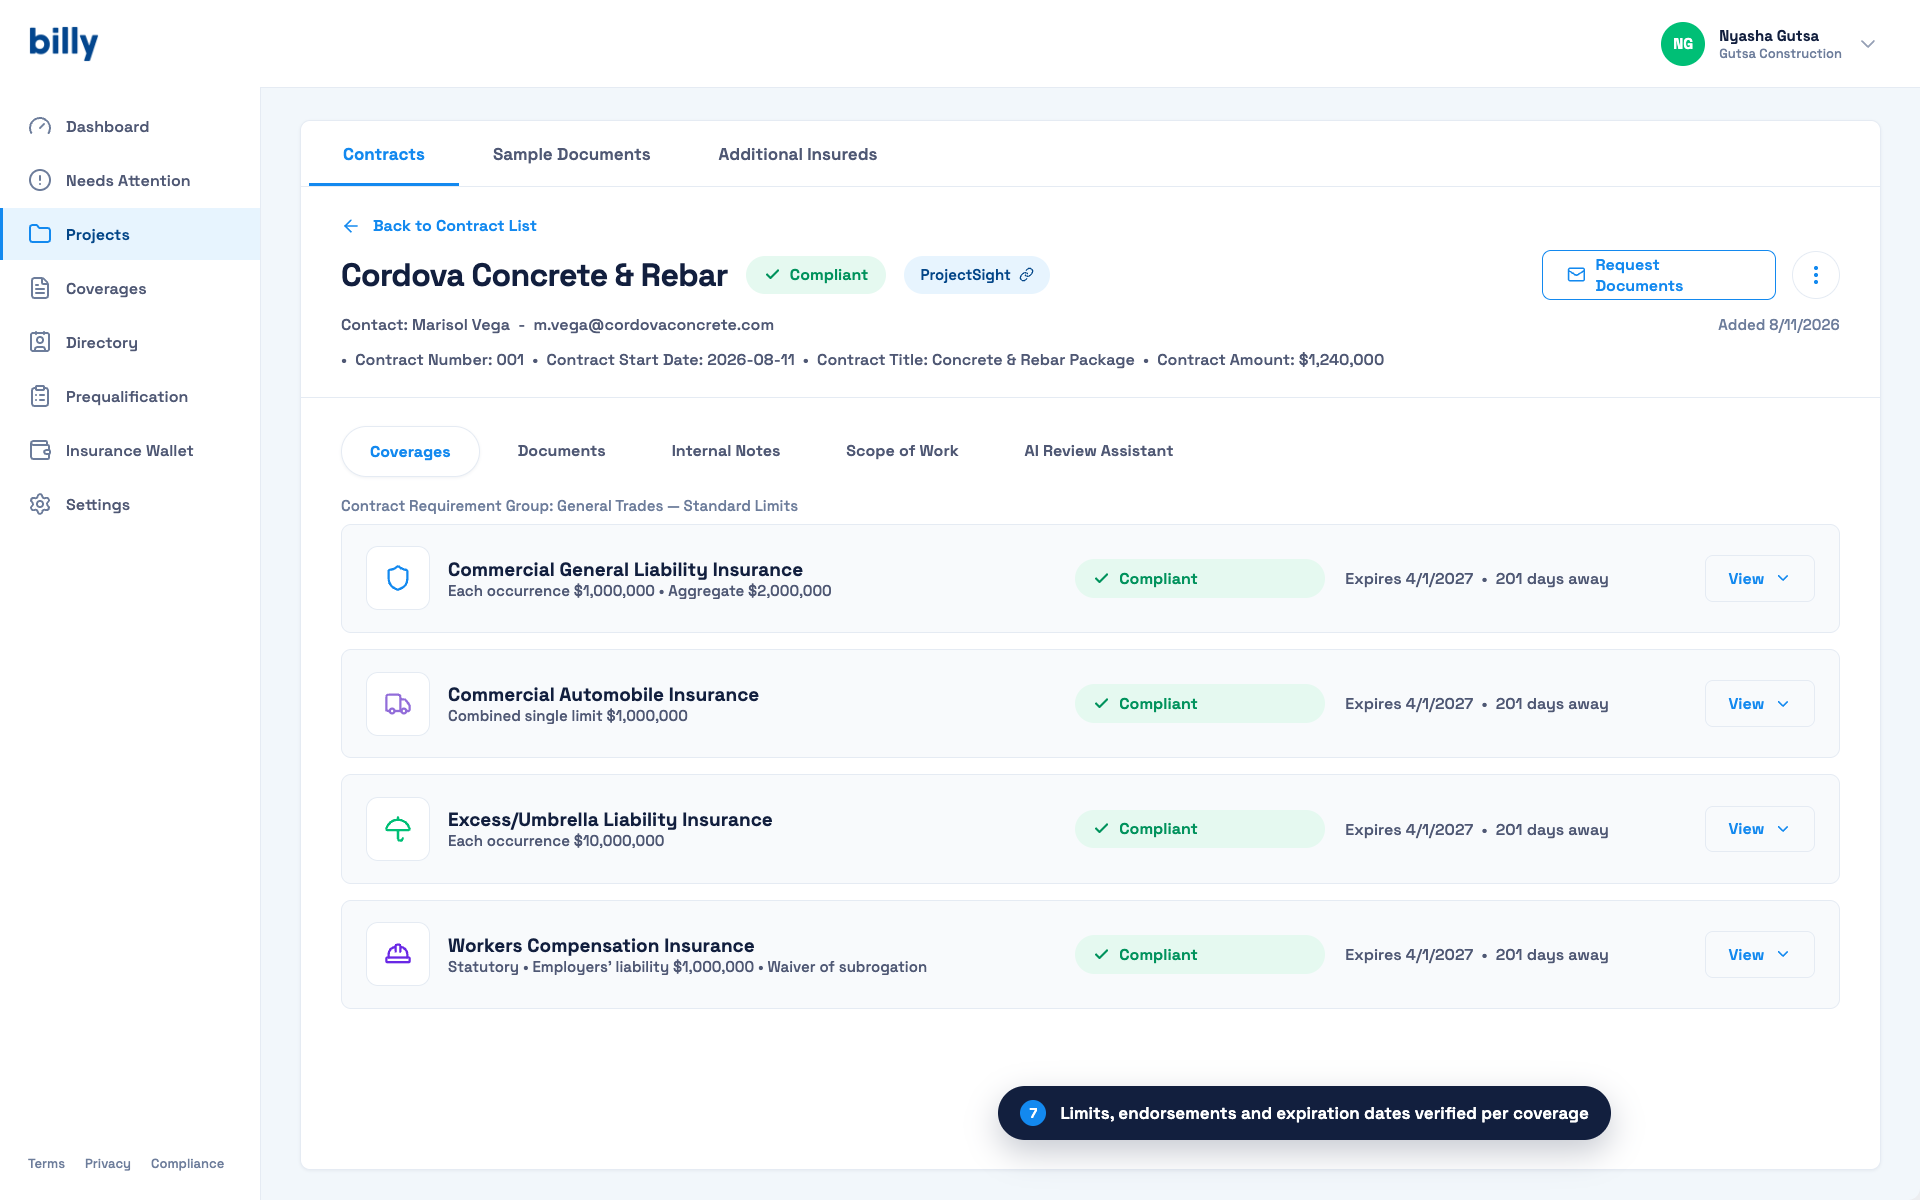The image size is (1920, 1200).
Task: Click the hard hat icon for Workers Compensation
Action: pyautogui.click(x=398, y=954)
